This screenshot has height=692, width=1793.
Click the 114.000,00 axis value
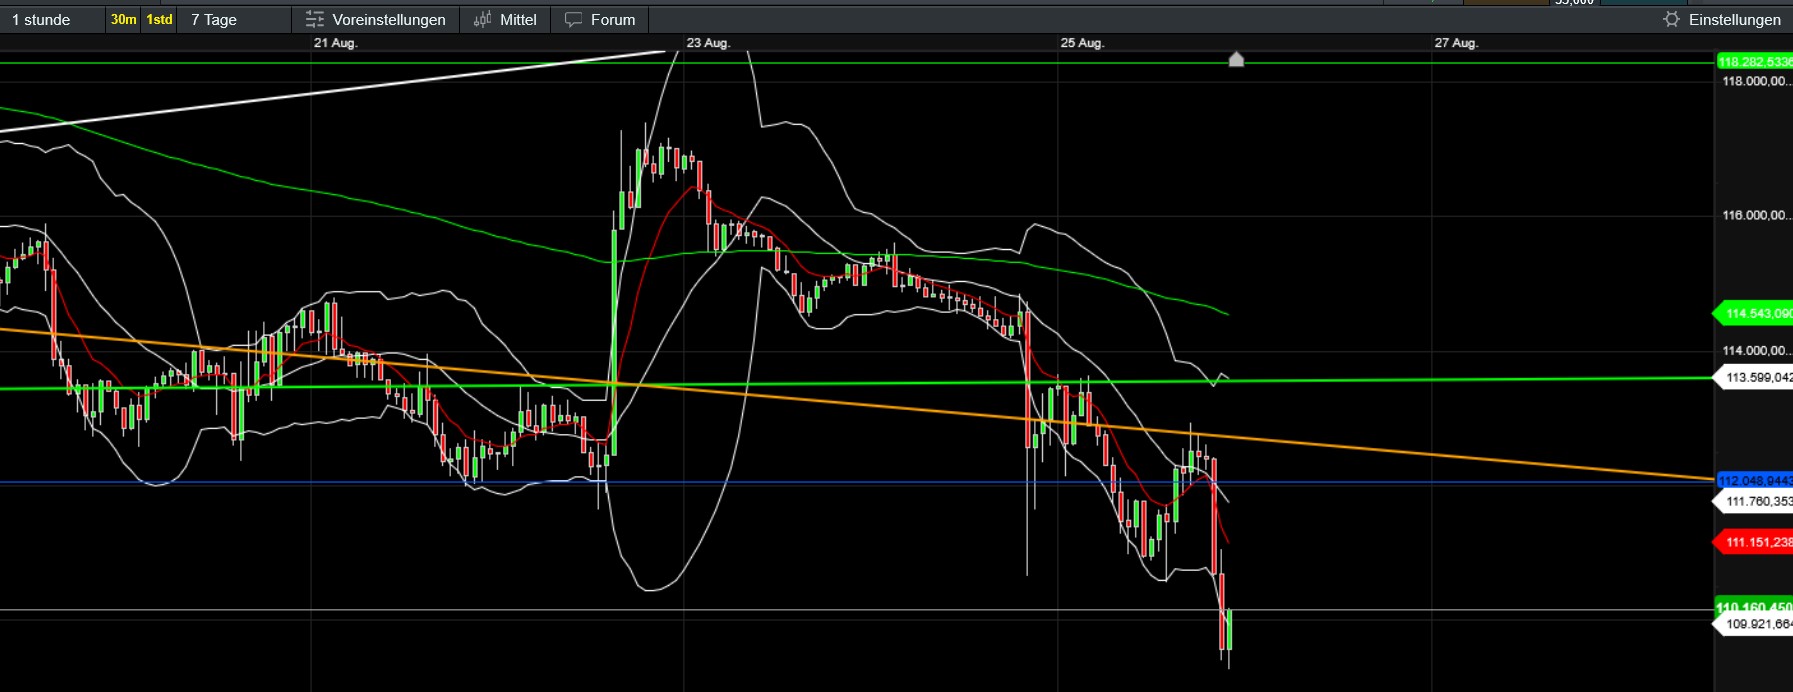click(x=1757, y=351)
